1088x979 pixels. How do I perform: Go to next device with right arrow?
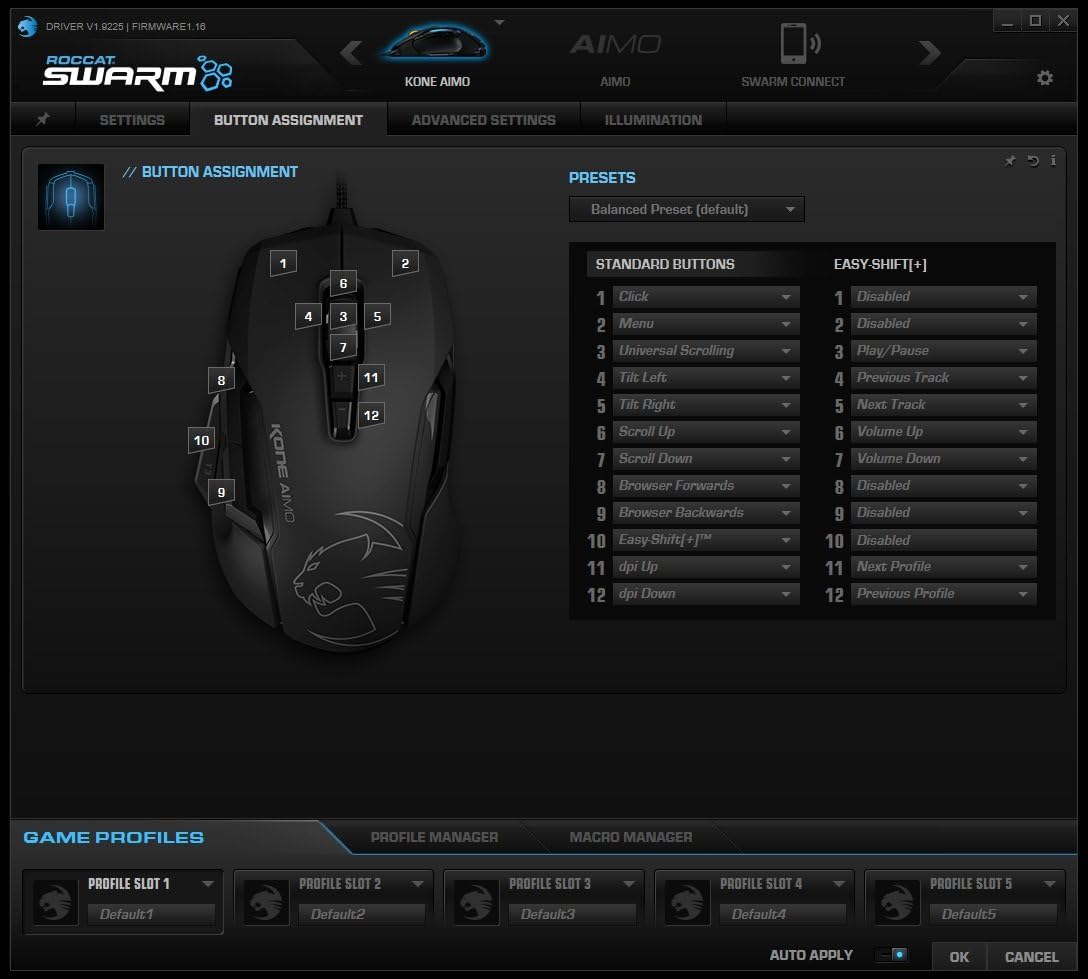(x=929, y=52)
